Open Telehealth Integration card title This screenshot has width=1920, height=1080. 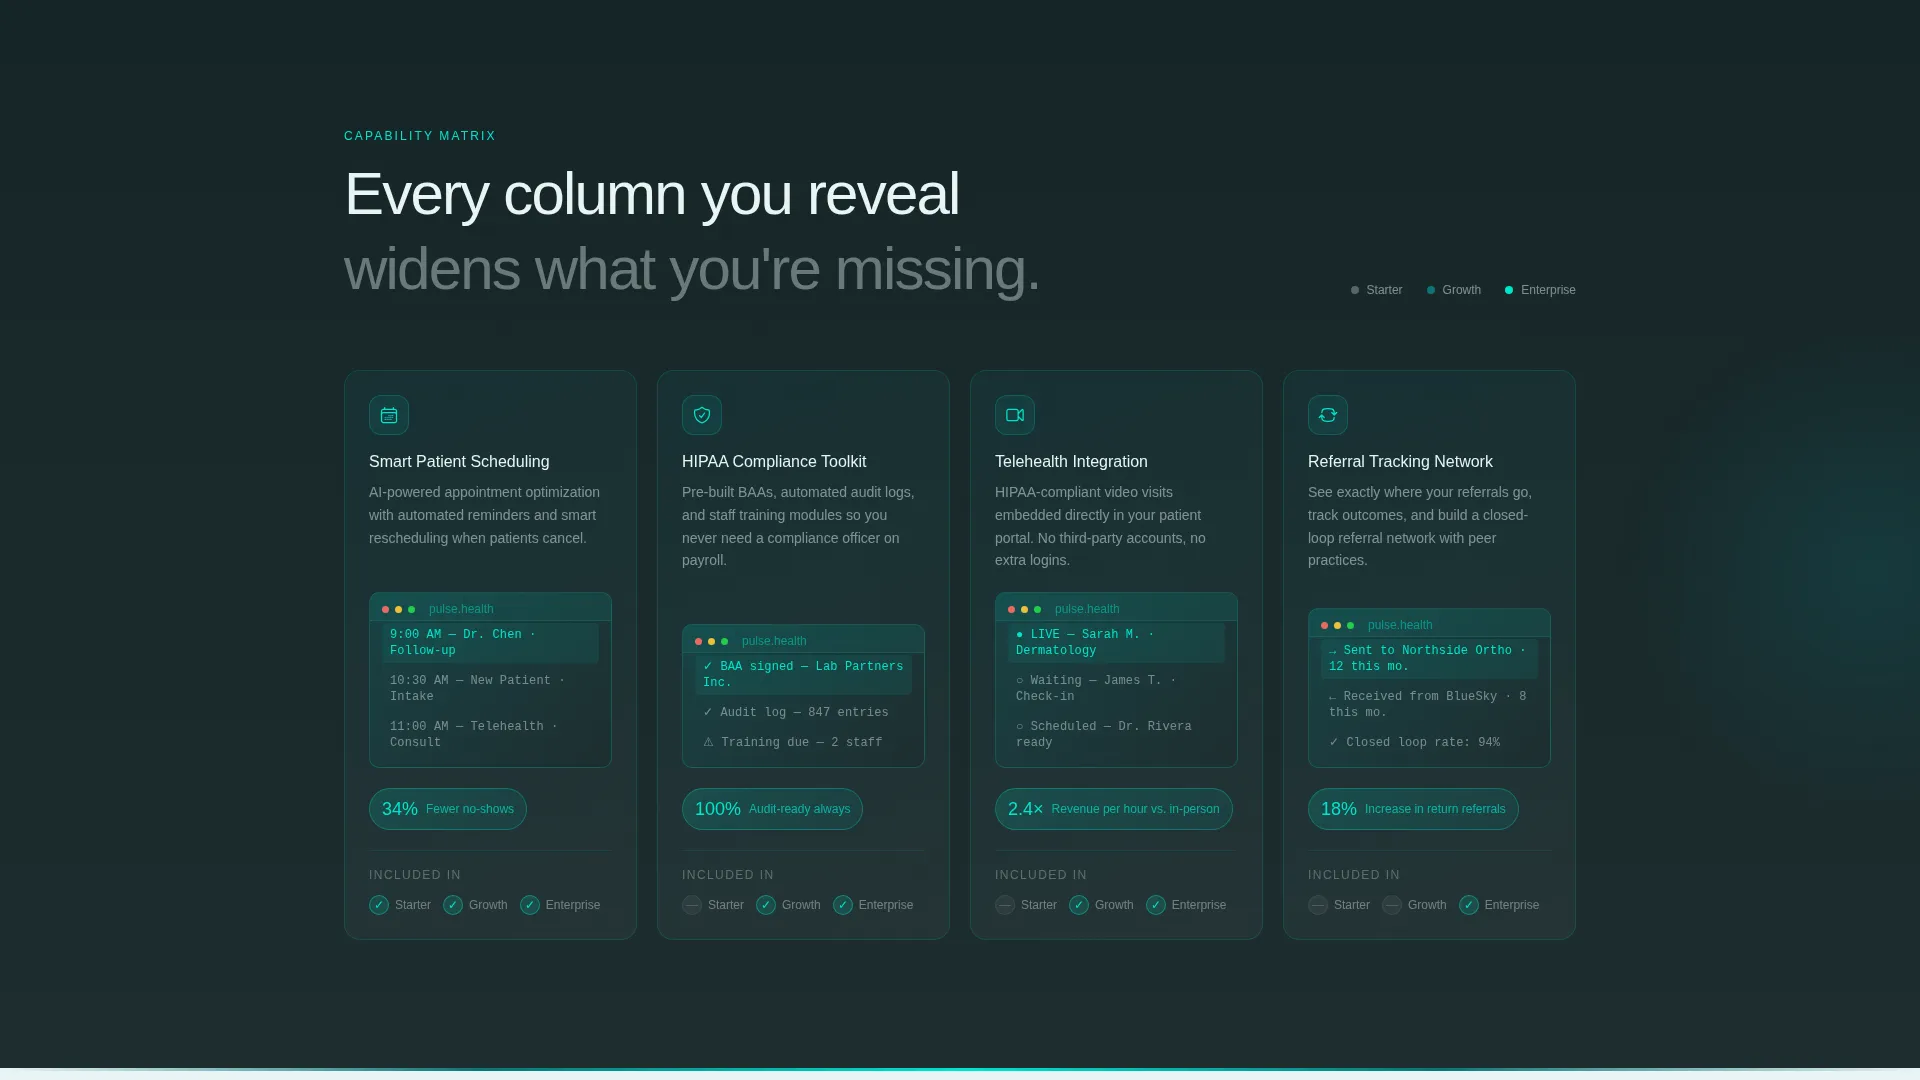point(1071,461)
